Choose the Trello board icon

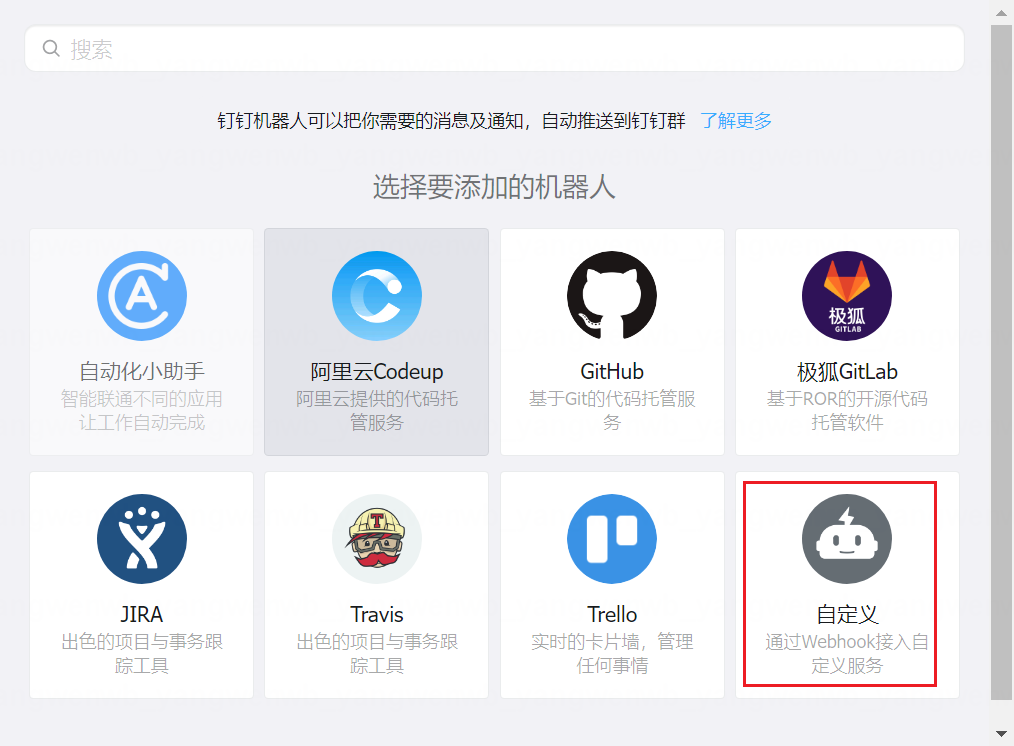coord(611,539)
